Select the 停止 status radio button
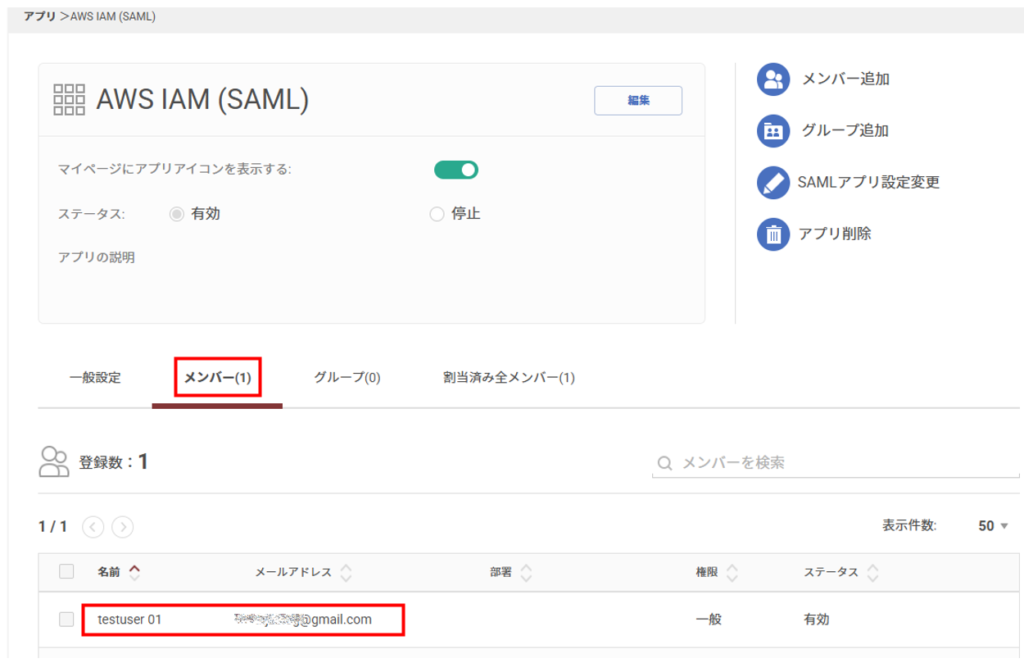The image size is (1024, 663). point(436,214)
